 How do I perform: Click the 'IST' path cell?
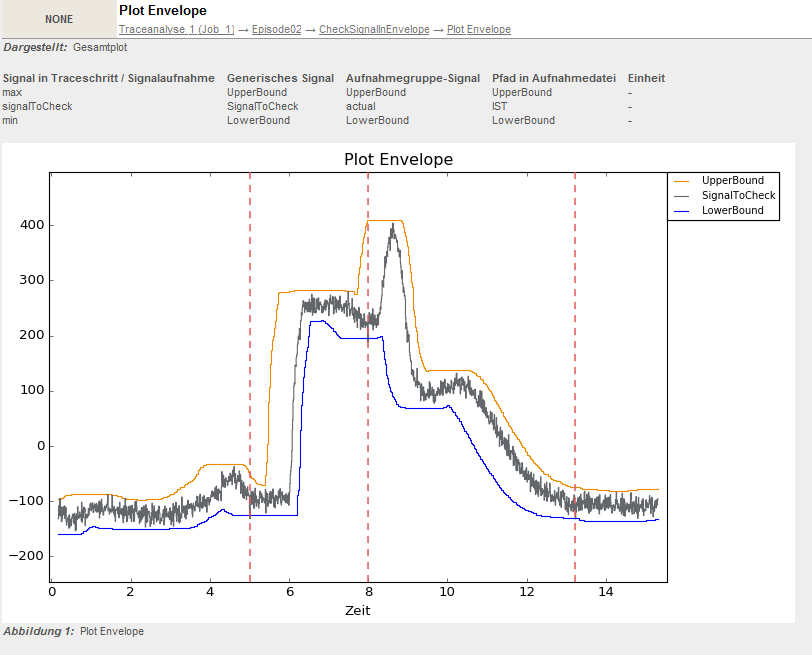click(x=500, y=106)
